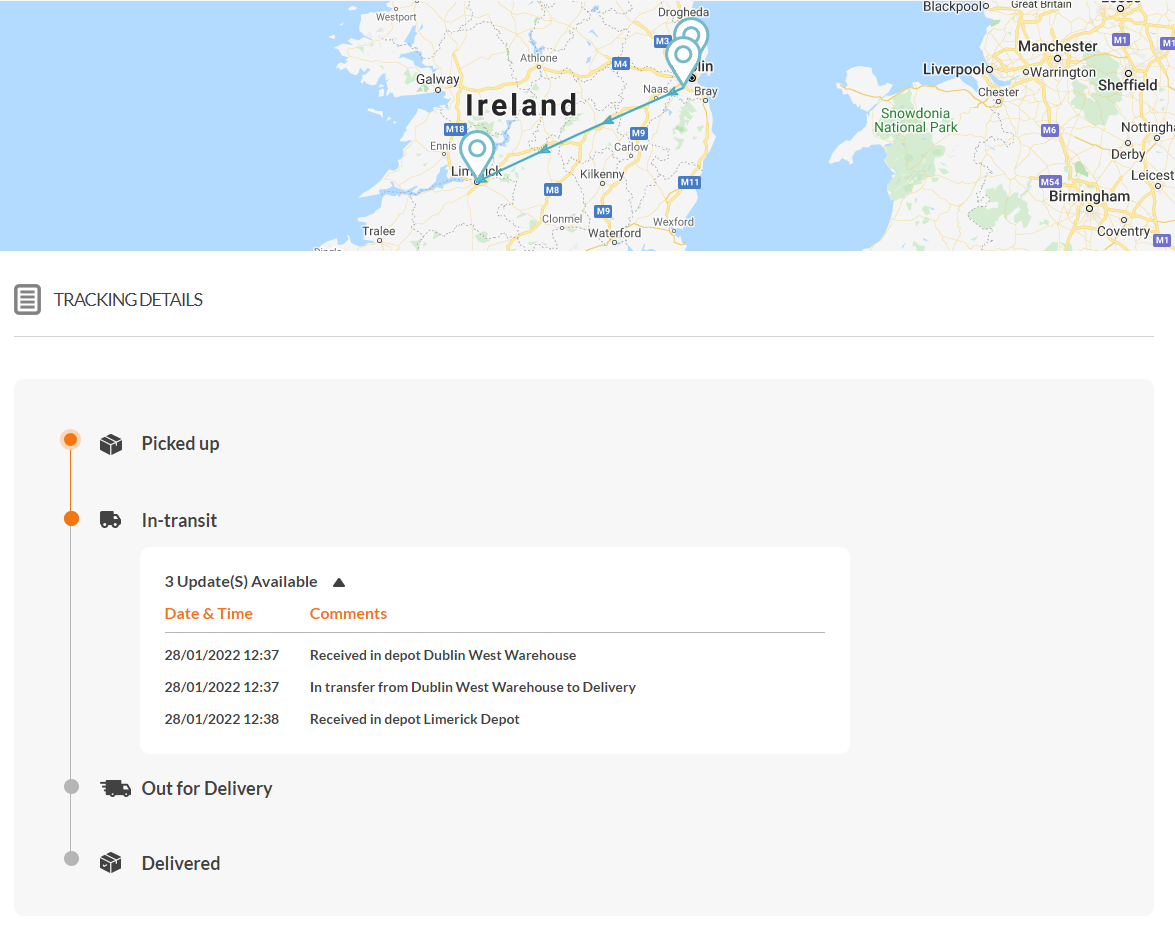Toggle the In-transit progress dot
The height and width of the screenshot is (929, 1175).
pos(70,518)
